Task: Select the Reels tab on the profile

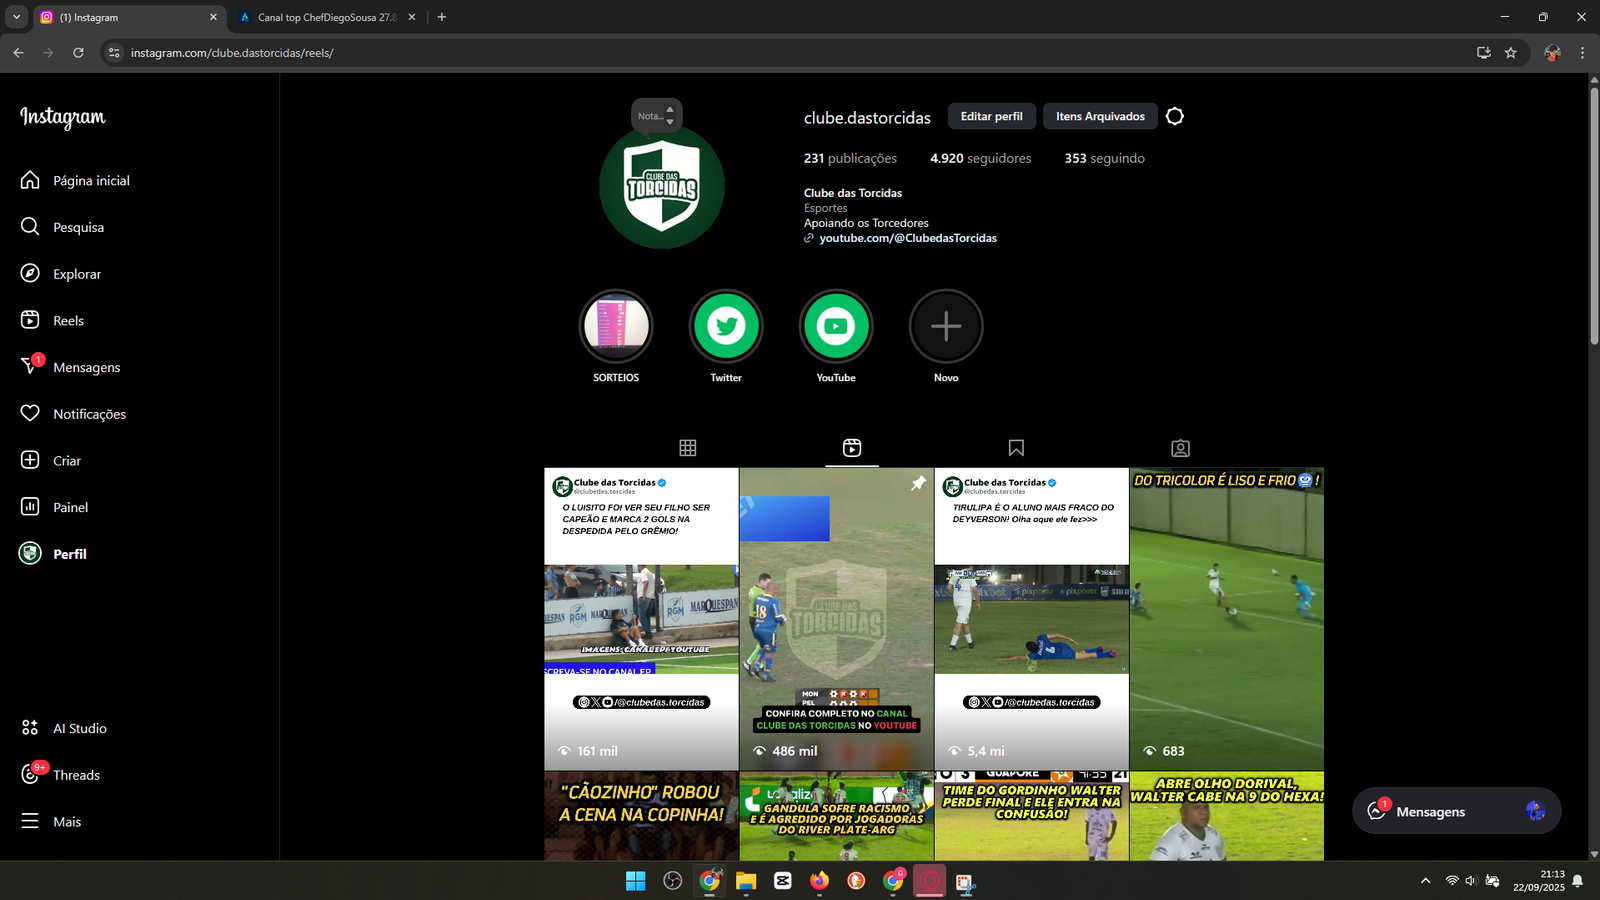Action: [x=852, y=448]
